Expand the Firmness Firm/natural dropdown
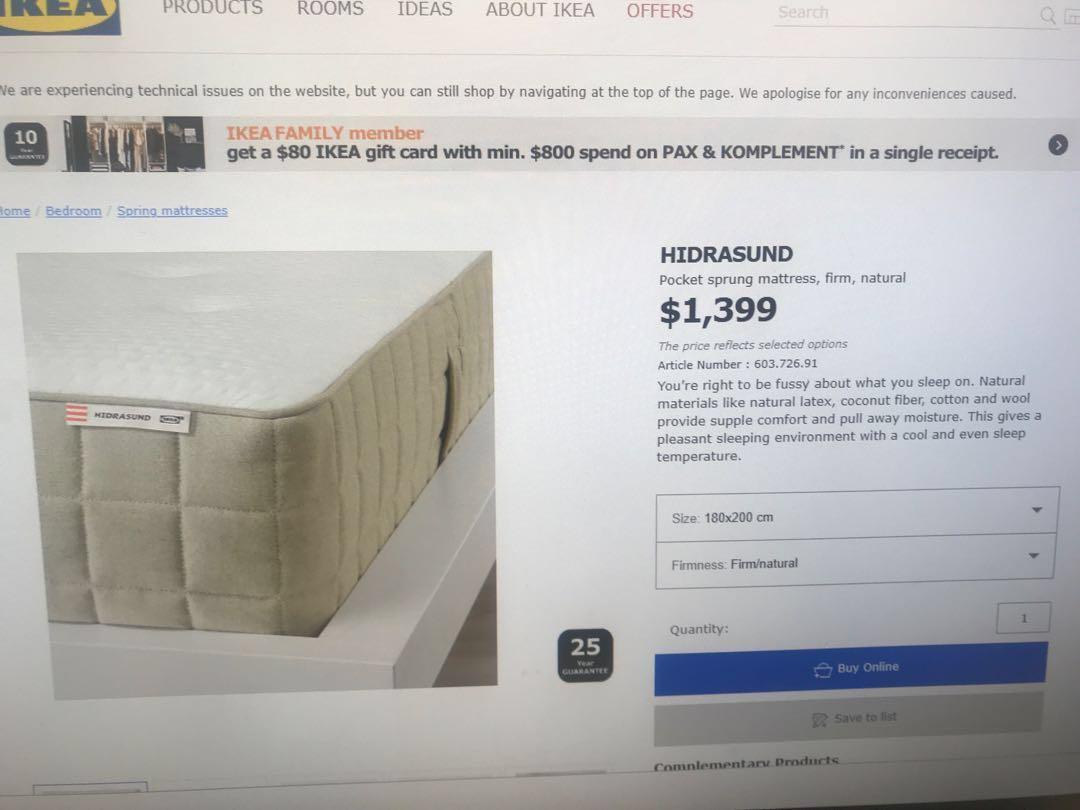Viewport: 1080px width, 810px height. (x=855, y=561)
